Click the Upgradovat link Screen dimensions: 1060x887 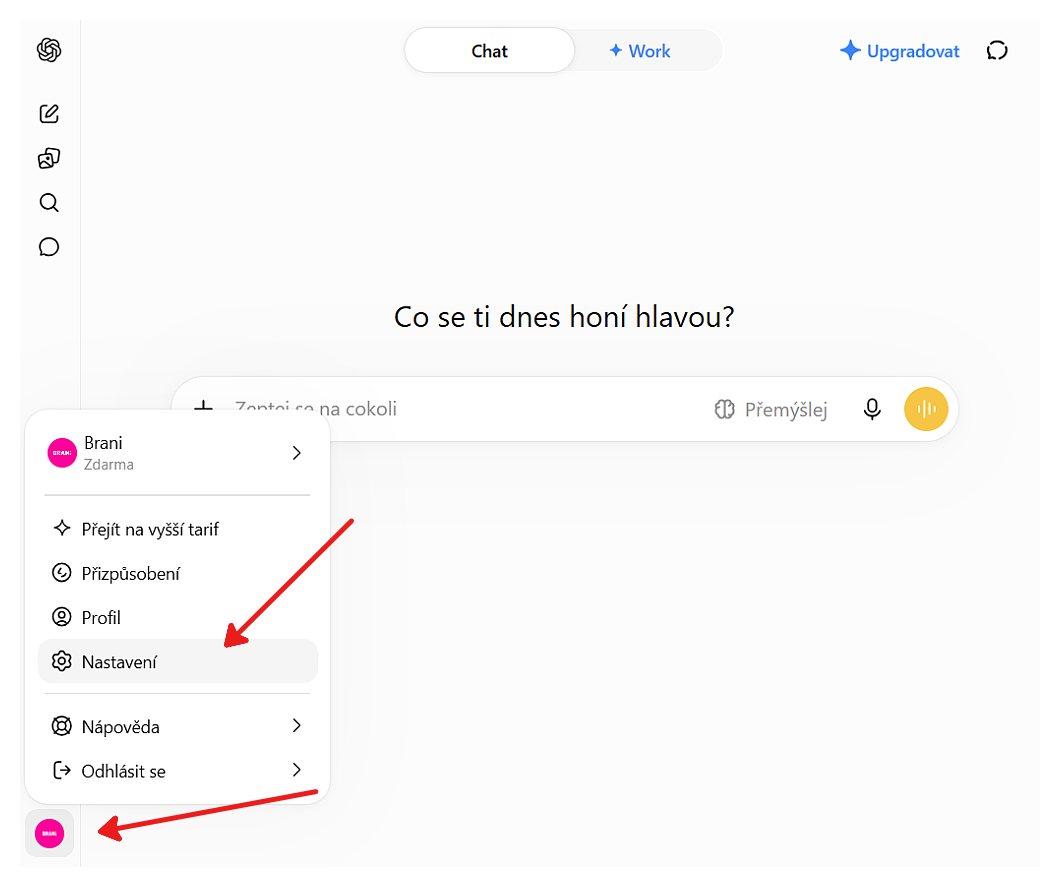900,51
